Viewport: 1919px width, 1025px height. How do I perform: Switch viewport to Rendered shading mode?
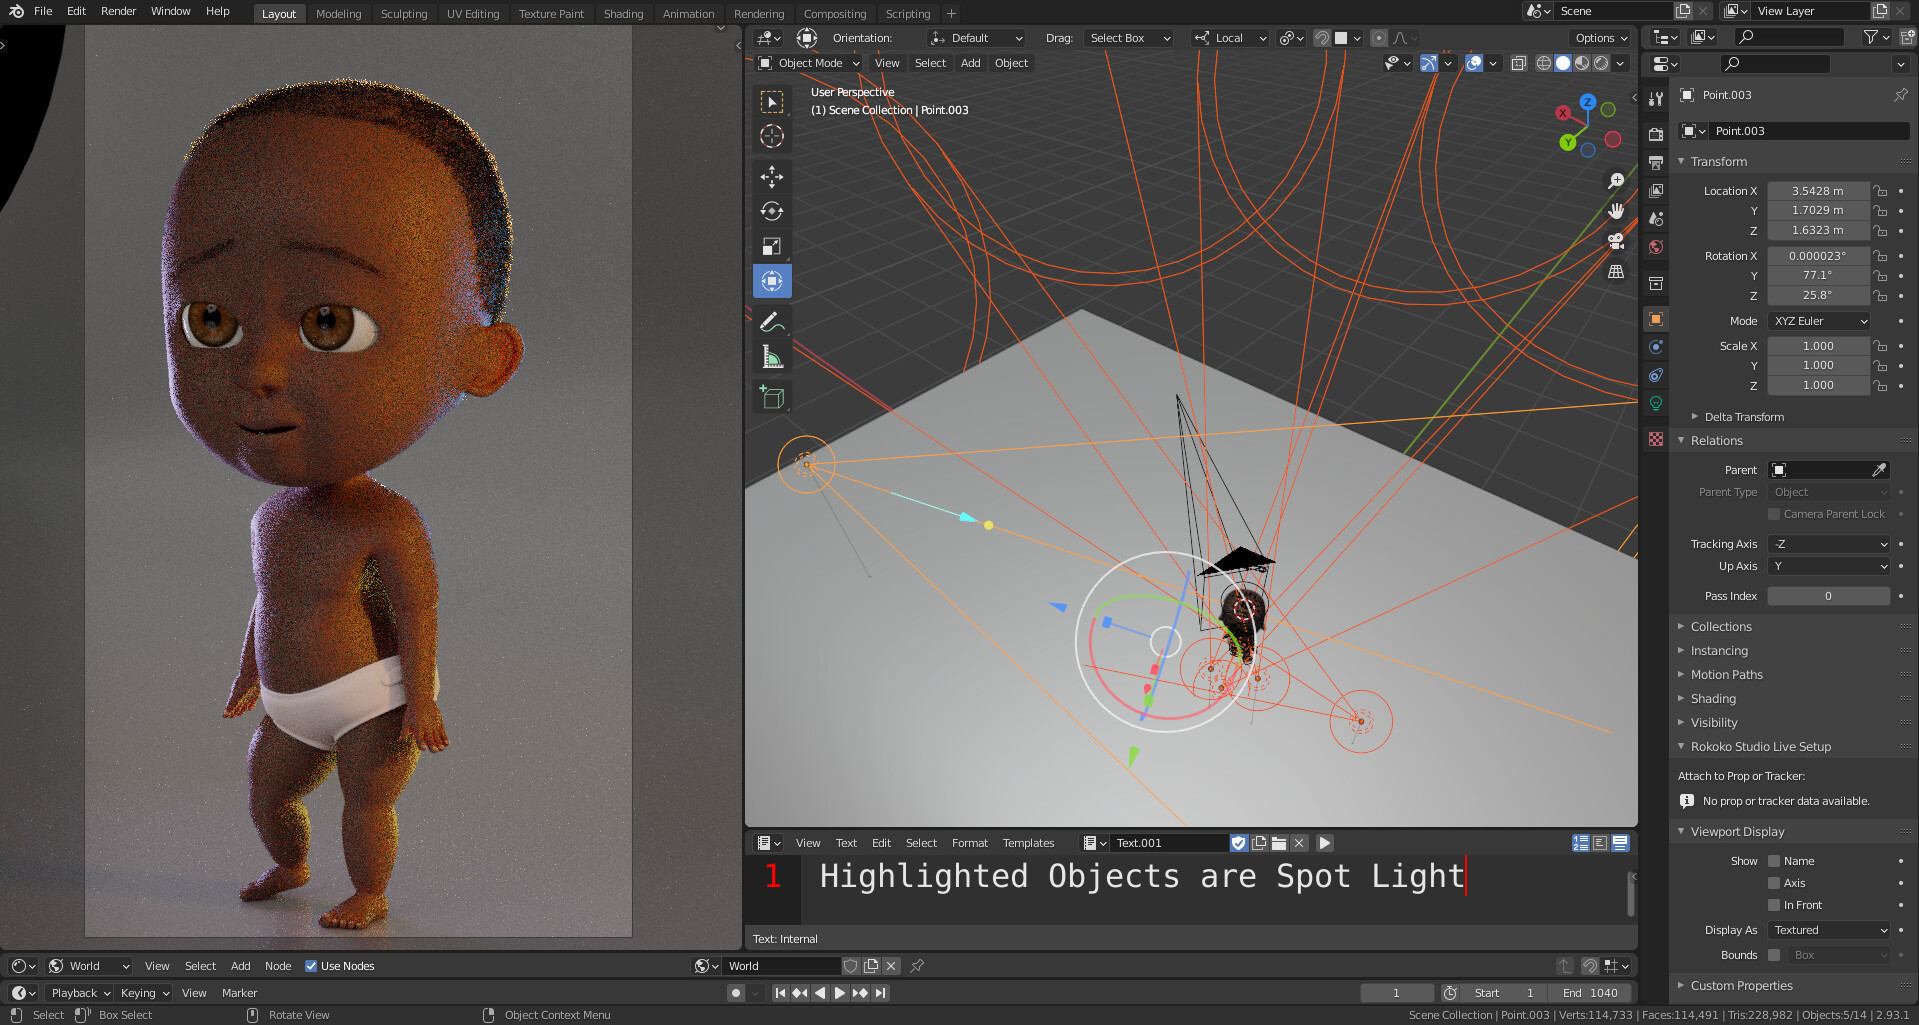[x=1600, y=63]
